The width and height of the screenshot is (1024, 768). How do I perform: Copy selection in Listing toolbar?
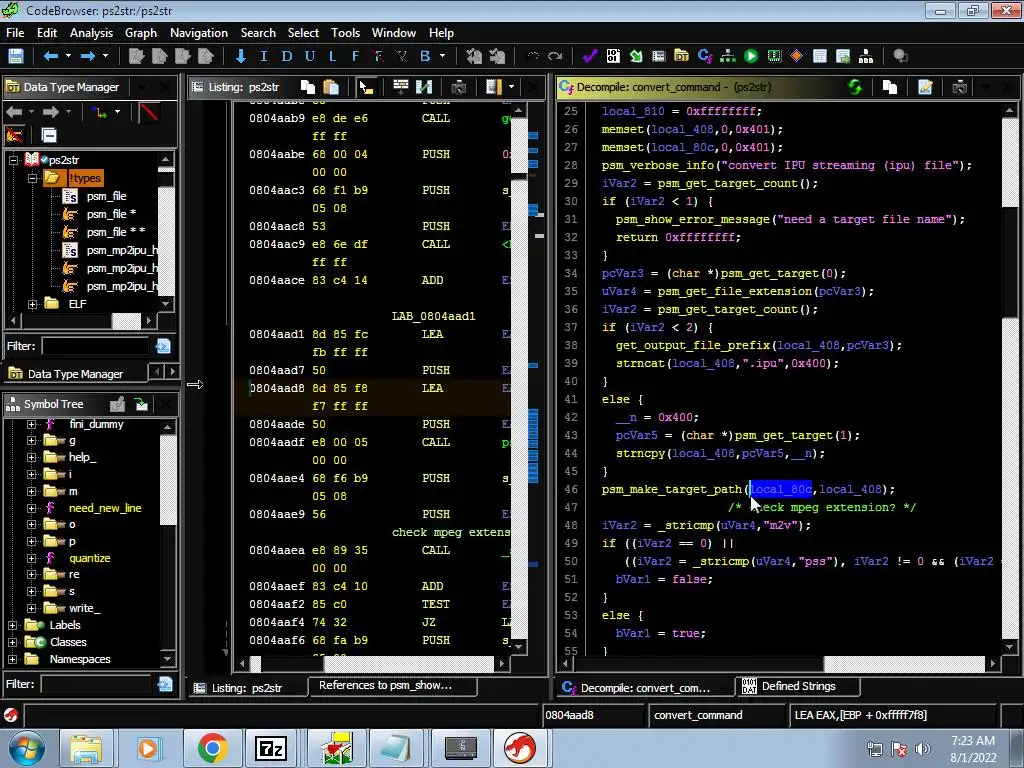tap(308, 87)
